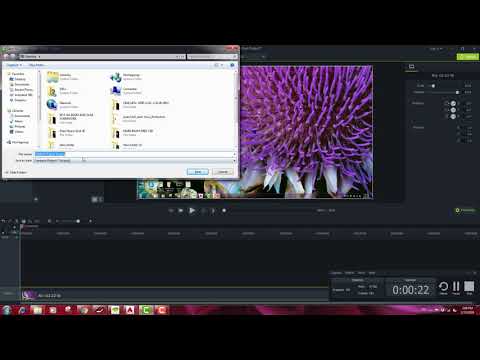Click the Play button under canvas
Screen dimensions: 480x360
(192, 210)
